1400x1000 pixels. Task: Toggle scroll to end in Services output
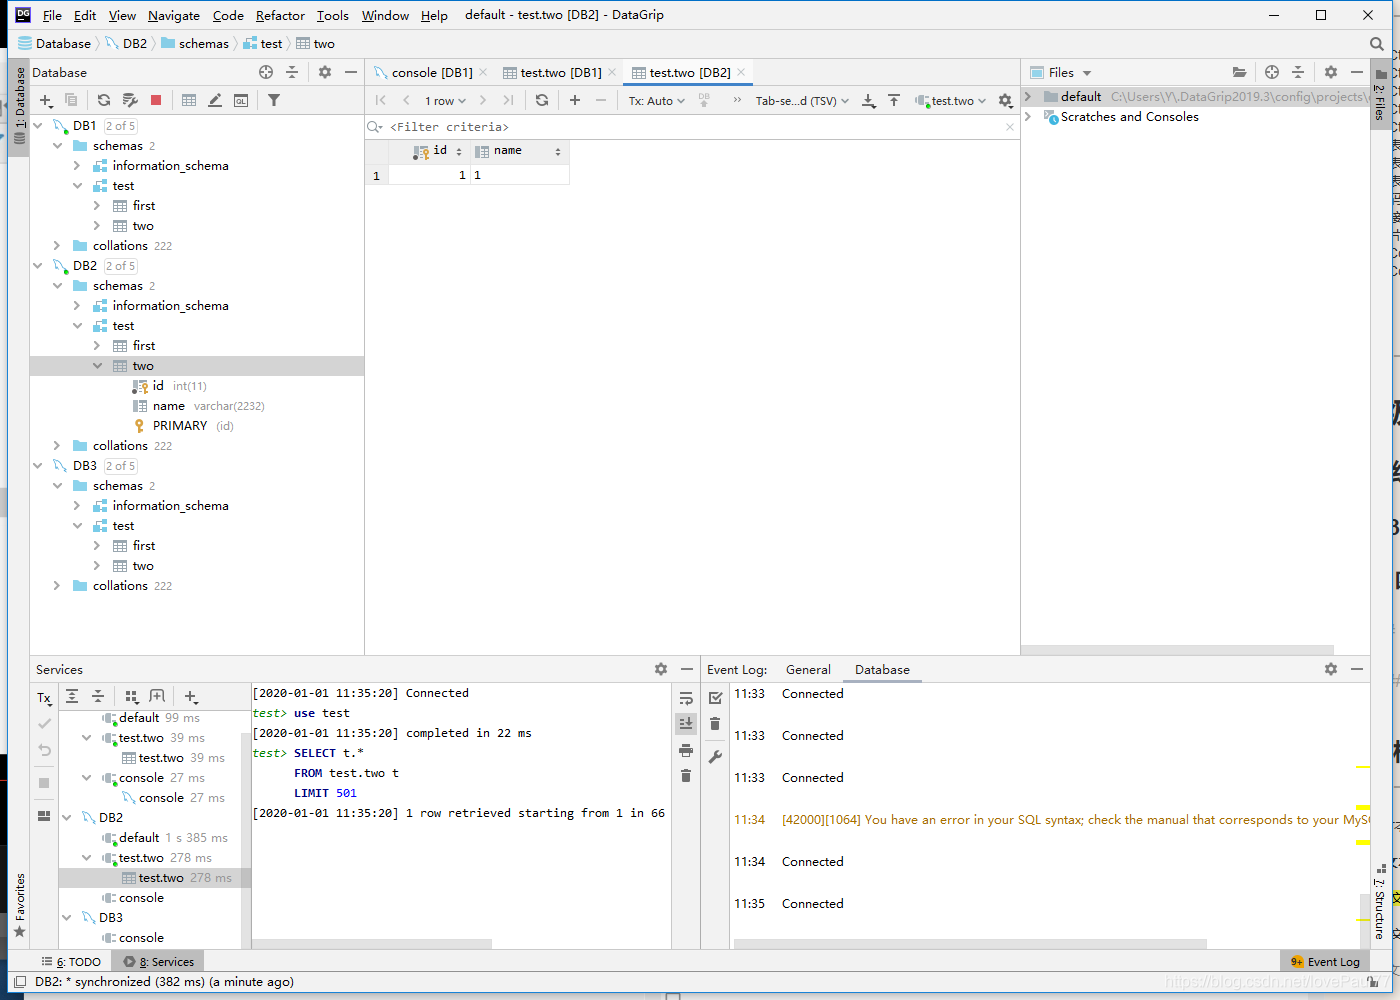tap(686, 723)
